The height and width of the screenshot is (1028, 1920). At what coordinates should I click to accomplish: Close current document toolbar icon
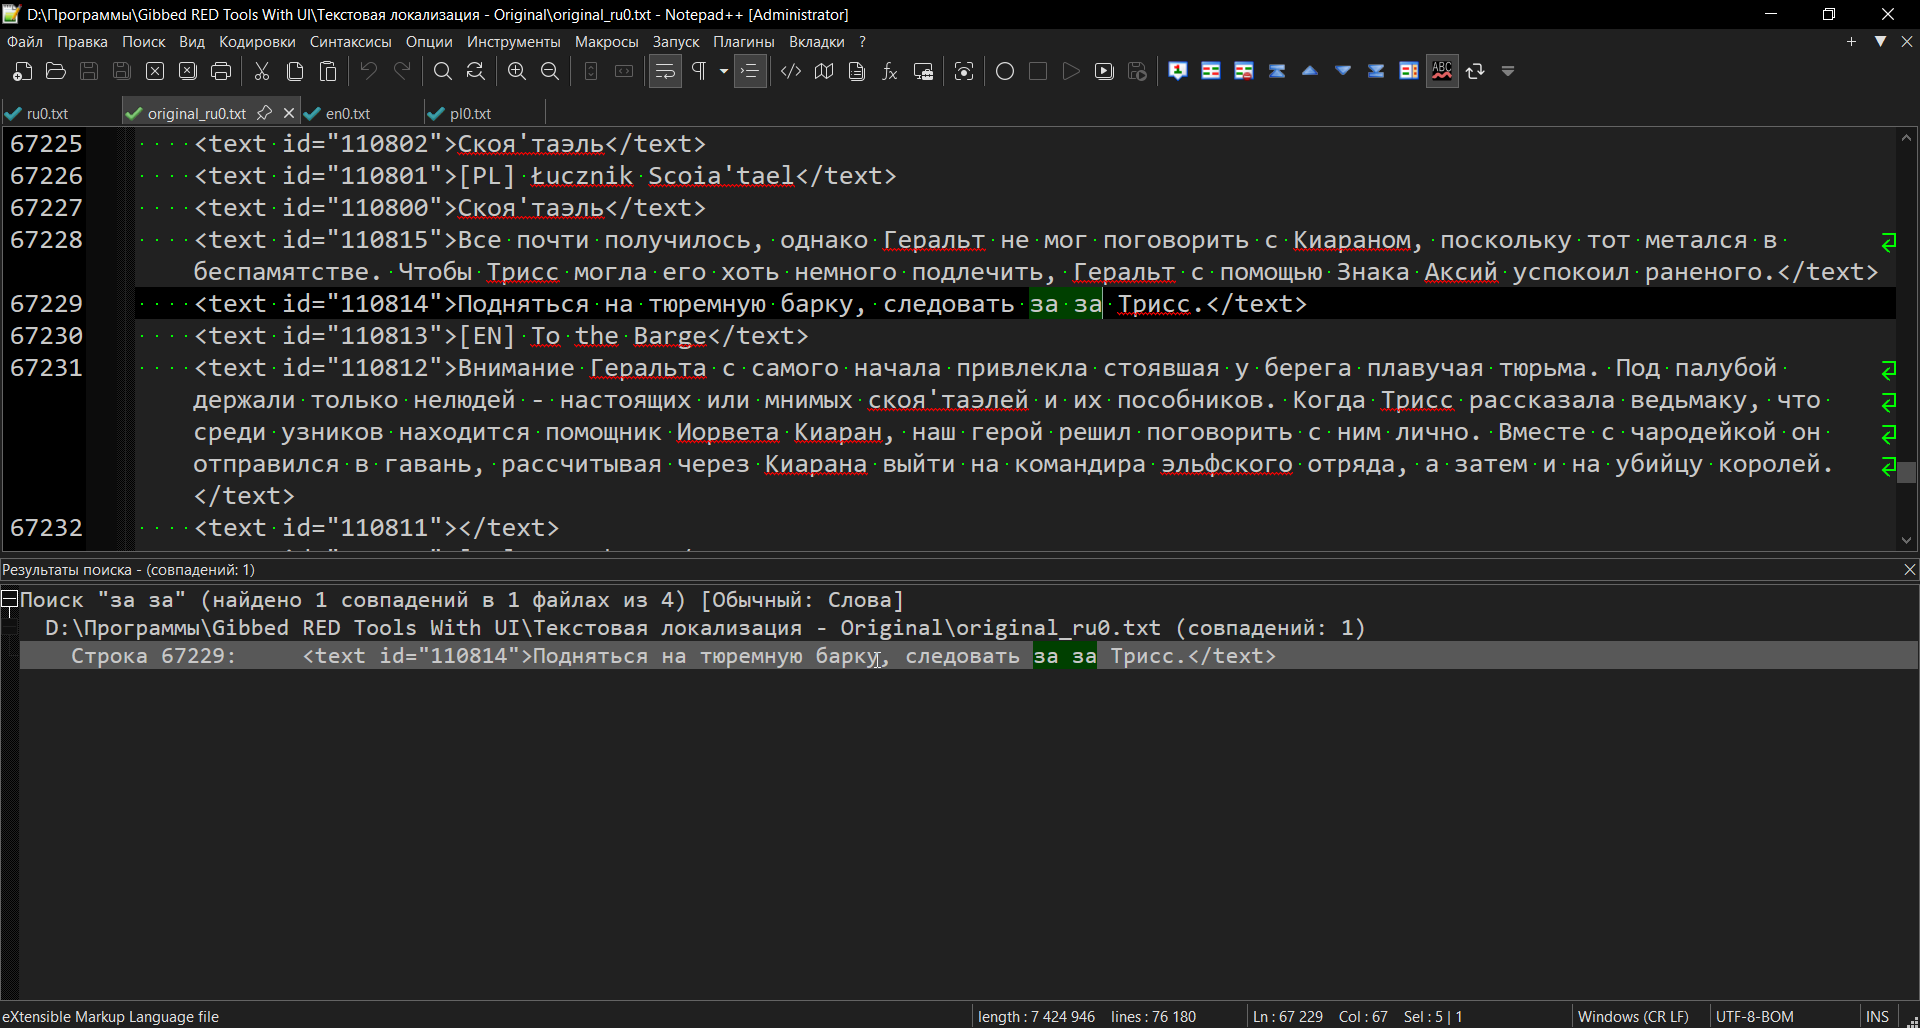coord(155,71)
